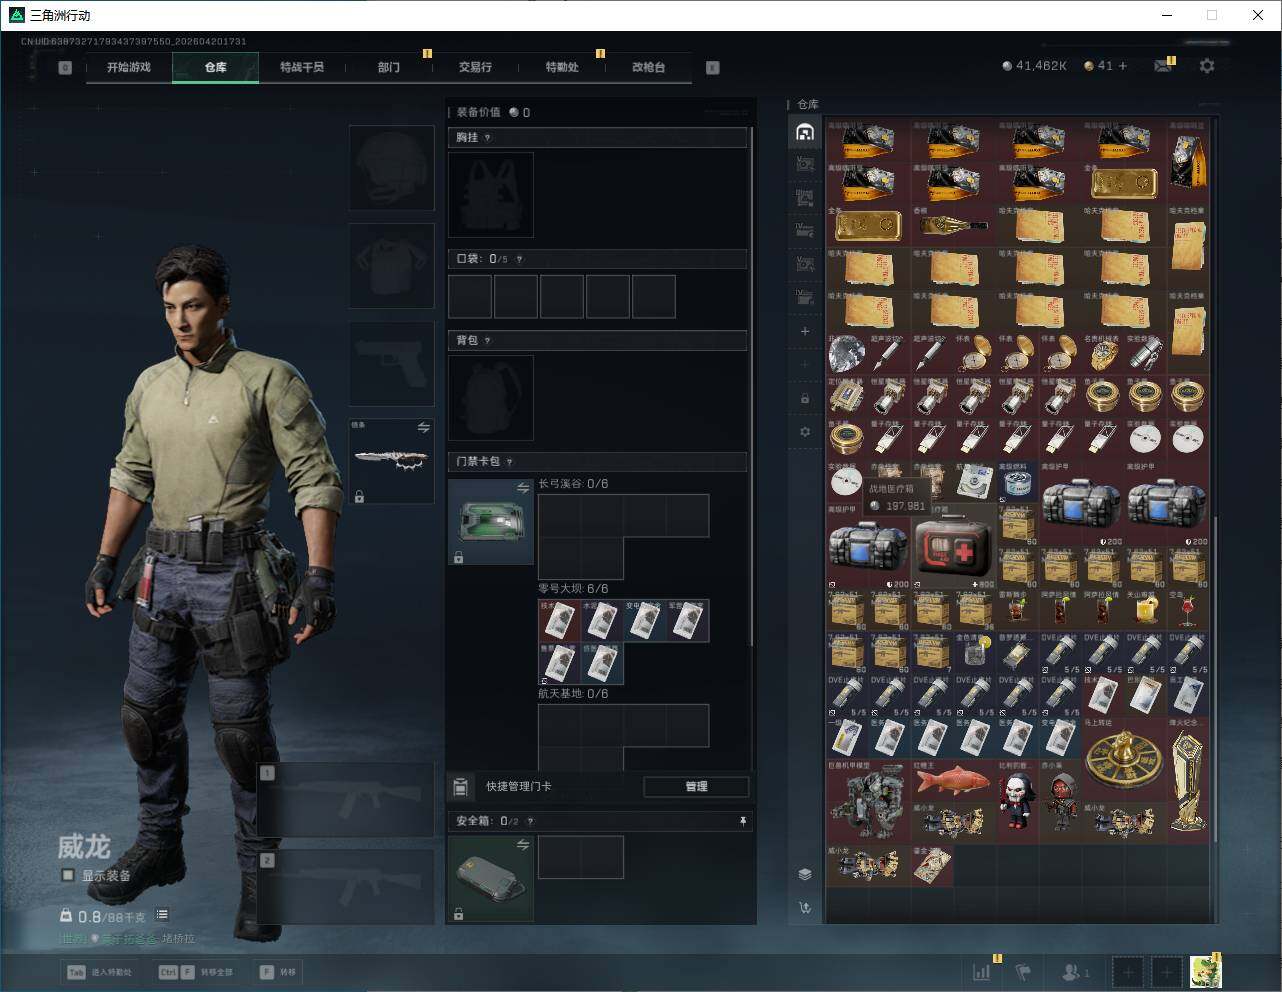The height and width of the screenshot is (992, 1282).
Task: Click the body armor equipment slot
Action: pos(391,266)
